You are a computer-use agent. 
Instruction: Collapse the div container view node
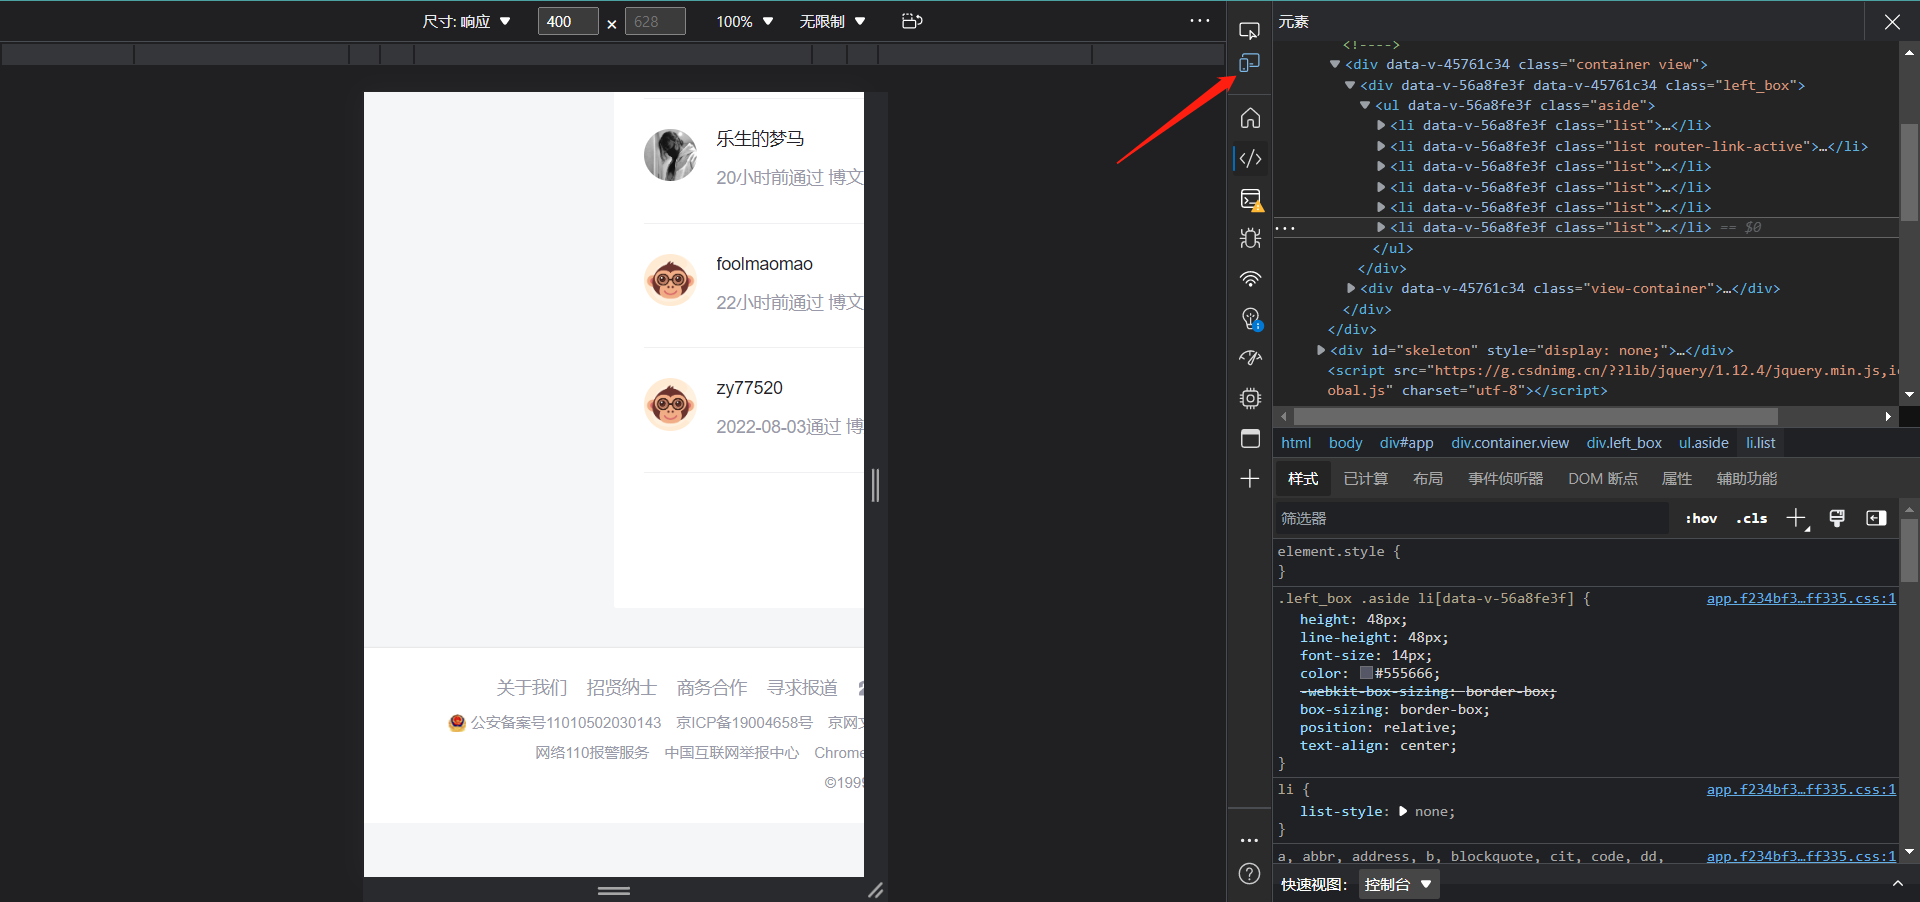click(x=1334, y=64)
